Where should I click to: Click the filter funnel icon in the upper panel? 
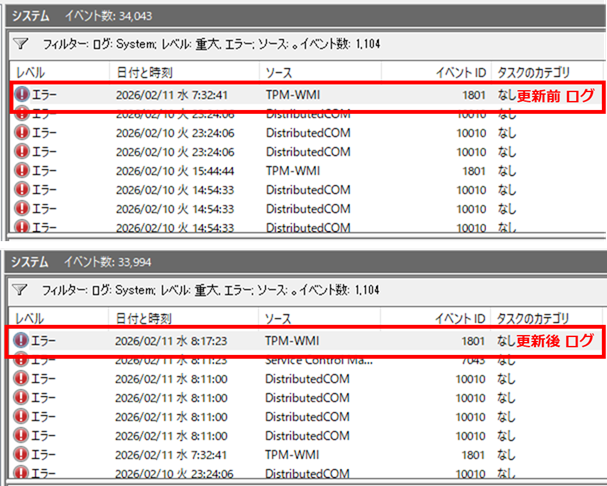21,45
